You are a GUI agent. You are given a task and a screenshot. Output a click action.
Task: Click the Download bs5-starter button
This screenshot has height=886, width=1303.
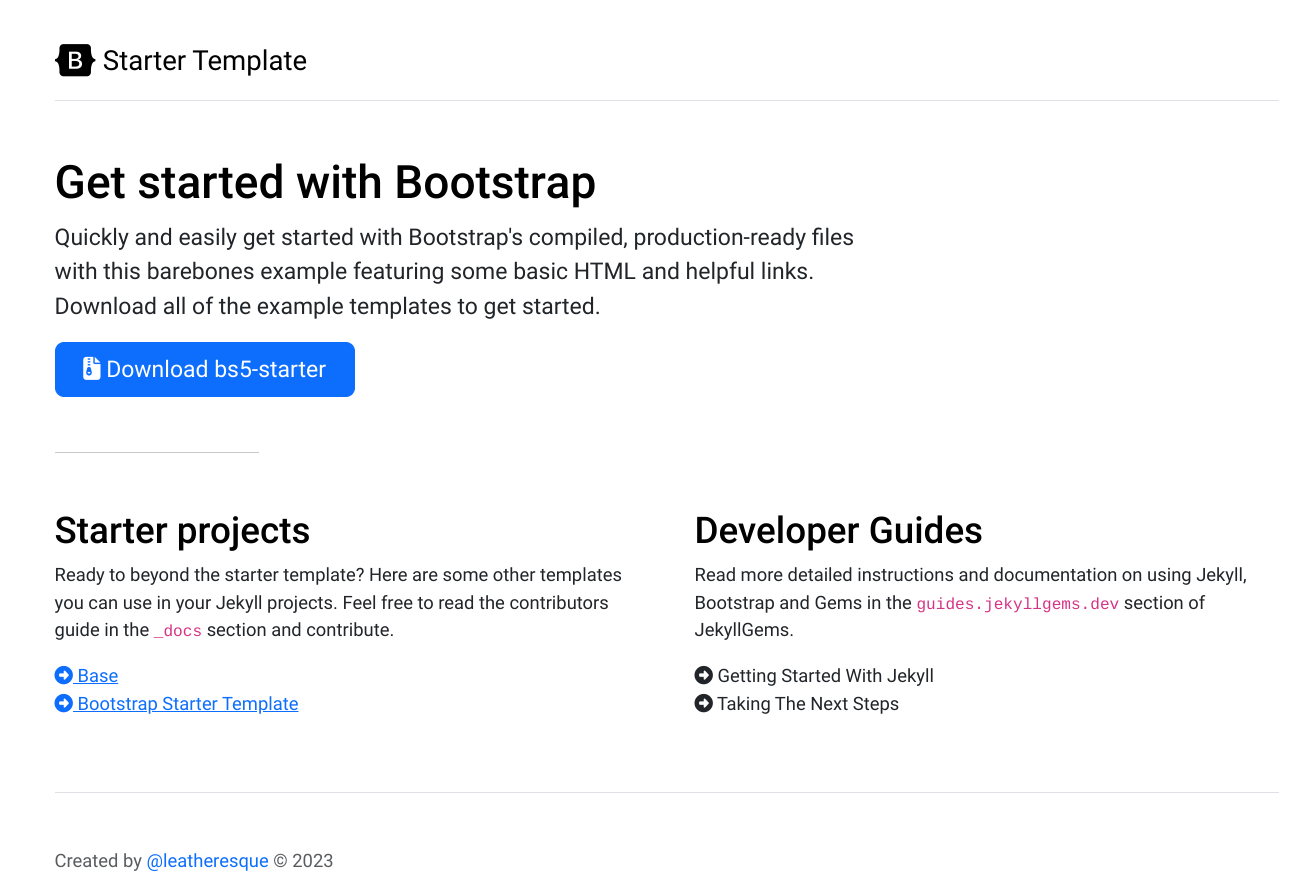pyautogui.click(x=205, y=369)
